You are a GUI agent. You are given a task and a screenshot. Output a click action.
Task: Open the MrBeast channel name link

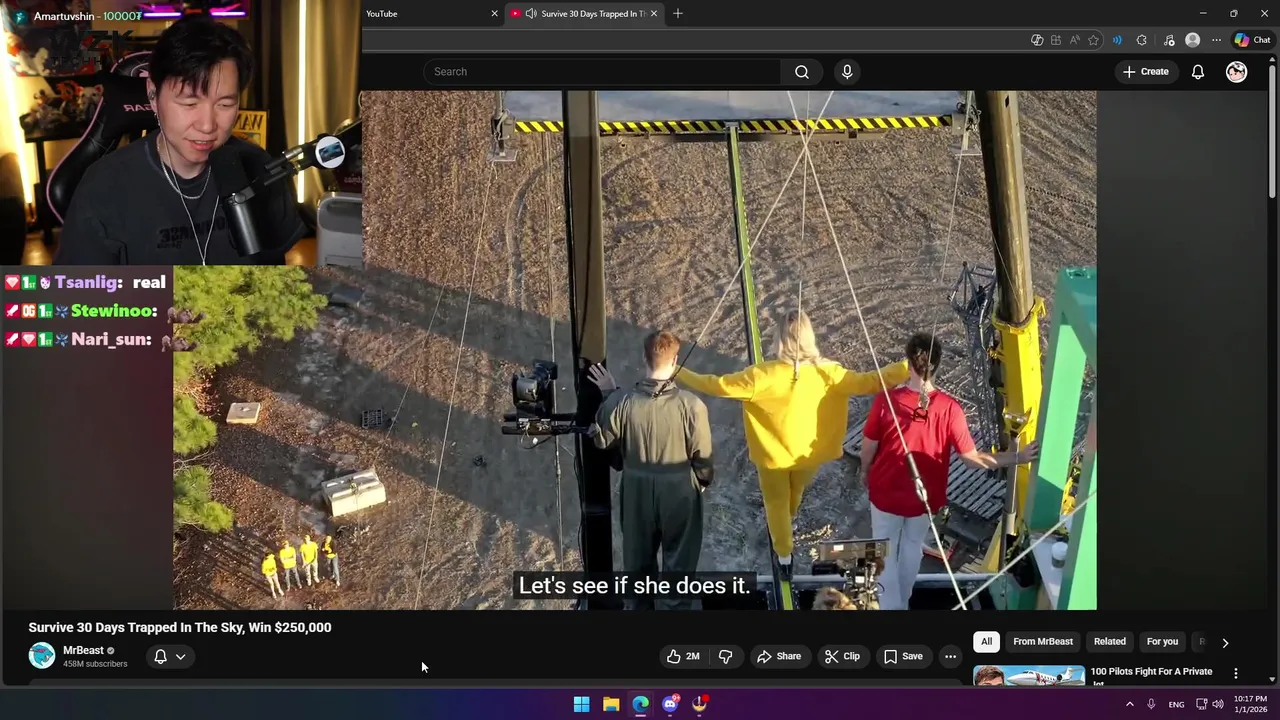tap(83, 651)
